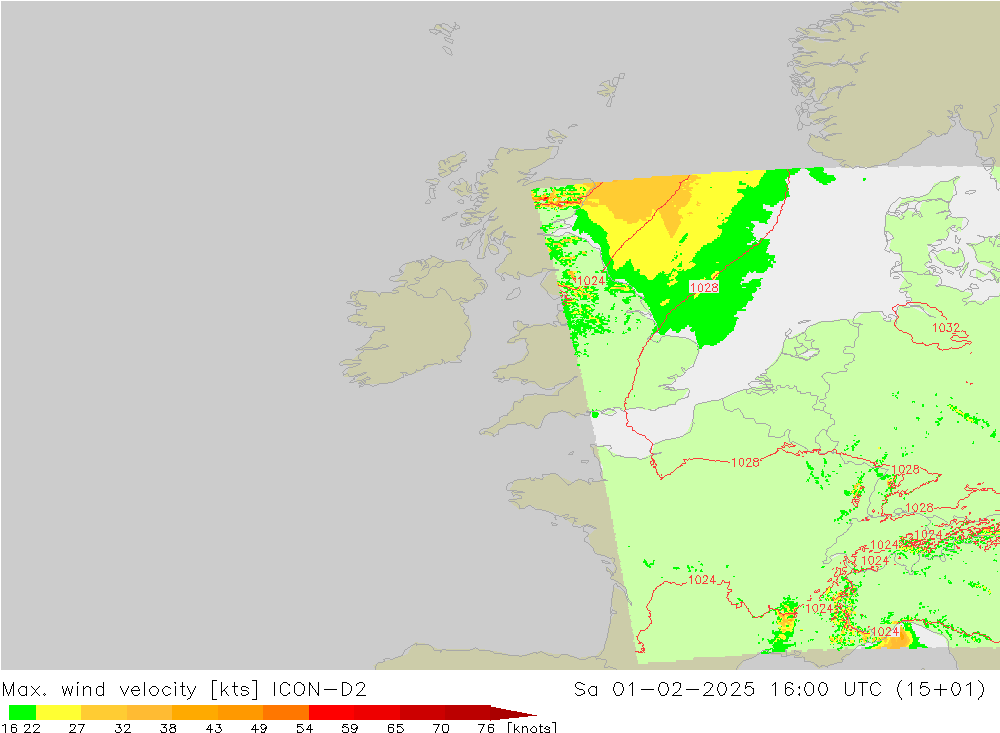1000x733 pixels.
Task: Click the 1024 isobar label over southern France
Action: tap(702, 579)
